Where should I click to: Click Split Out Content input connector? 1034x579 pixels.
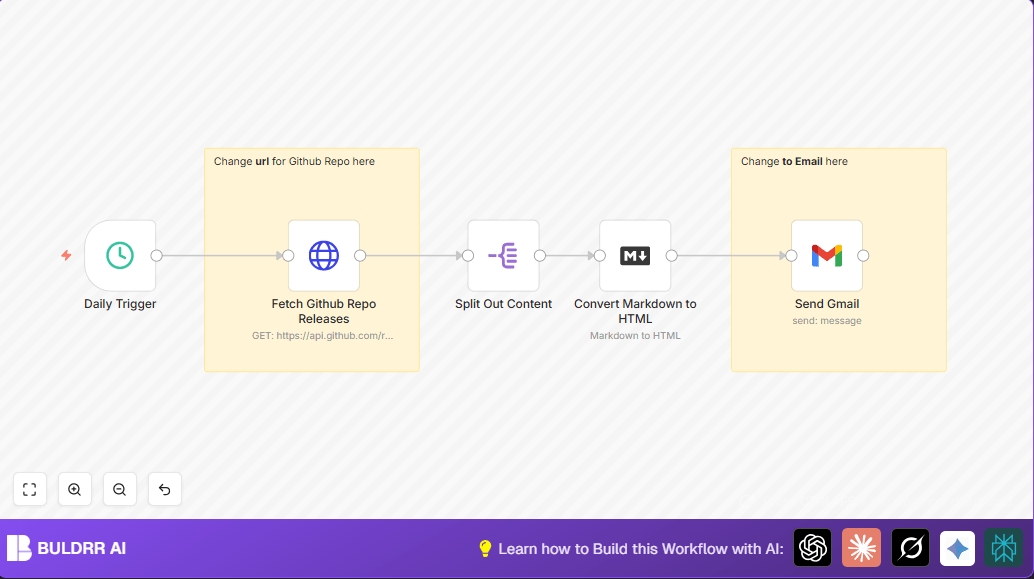468,256
